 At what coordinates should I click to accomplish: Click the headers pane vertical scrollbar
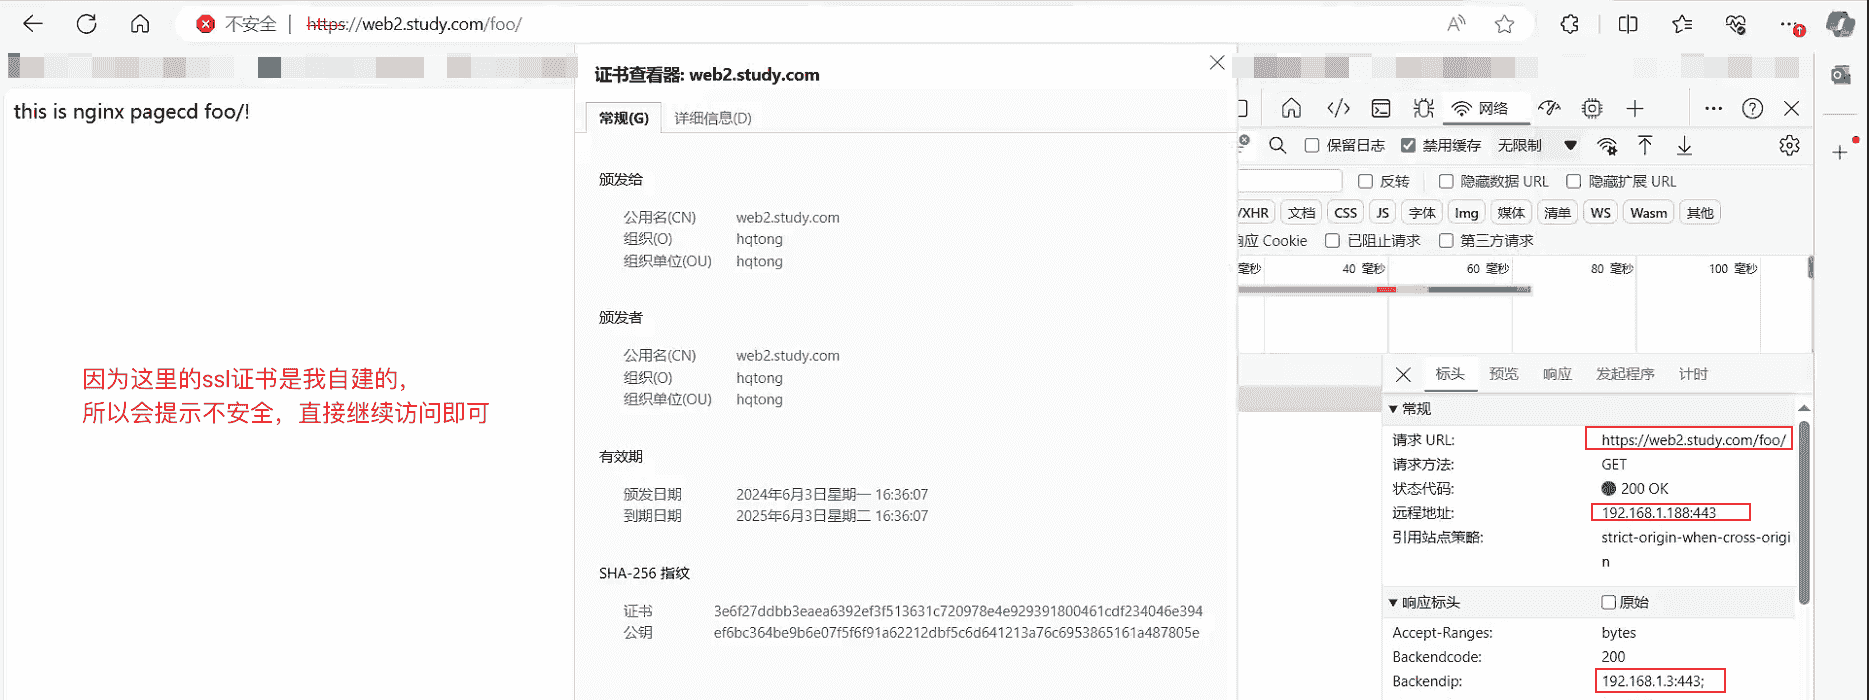click(x=1804, y=512)
